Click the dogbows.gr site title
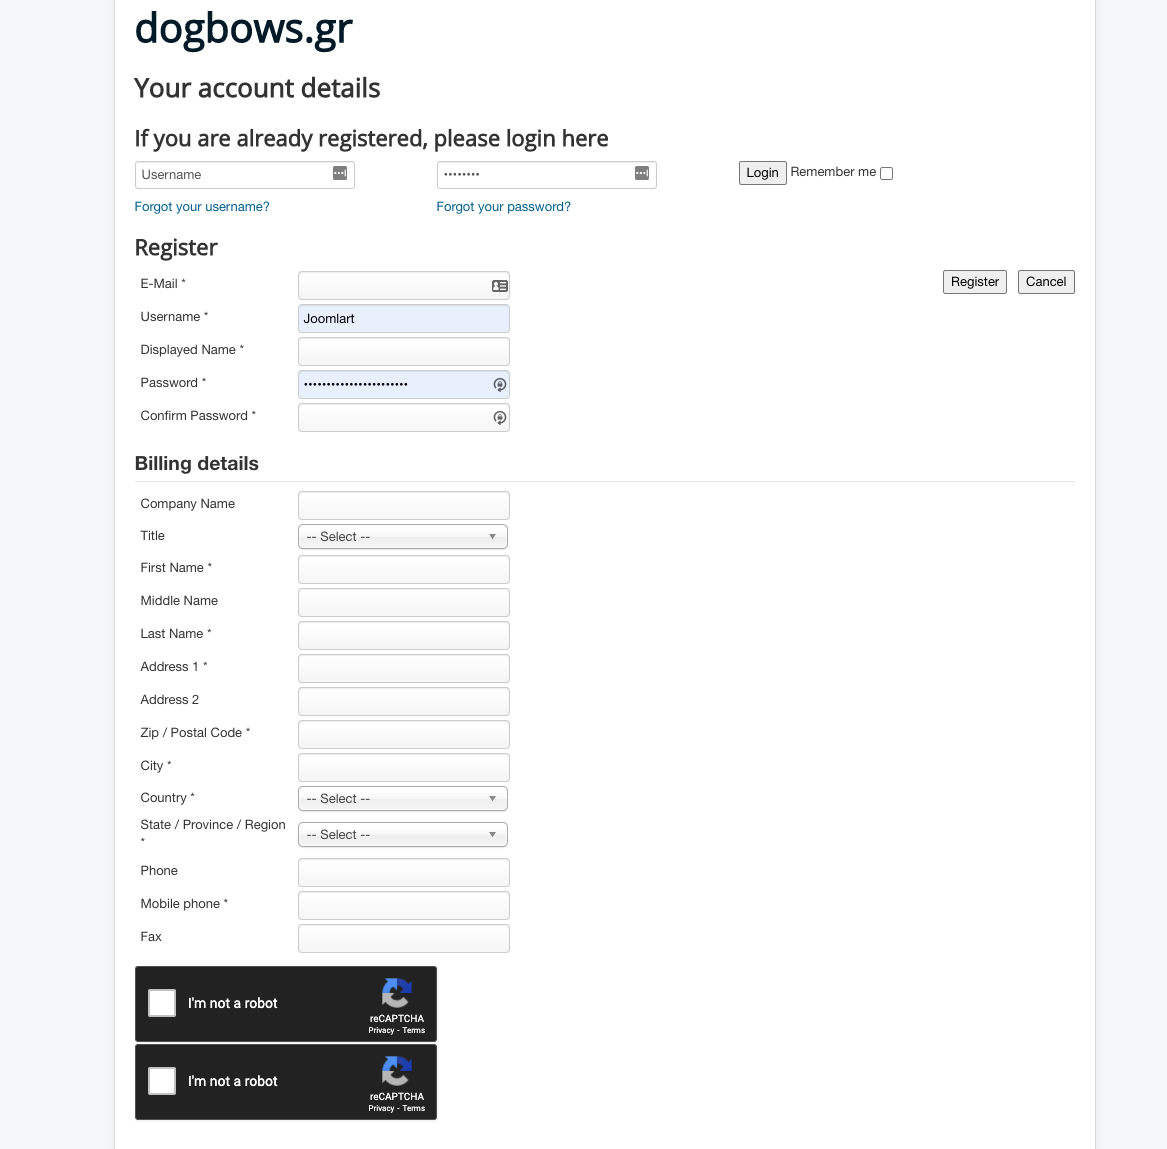 click(243, 30)
